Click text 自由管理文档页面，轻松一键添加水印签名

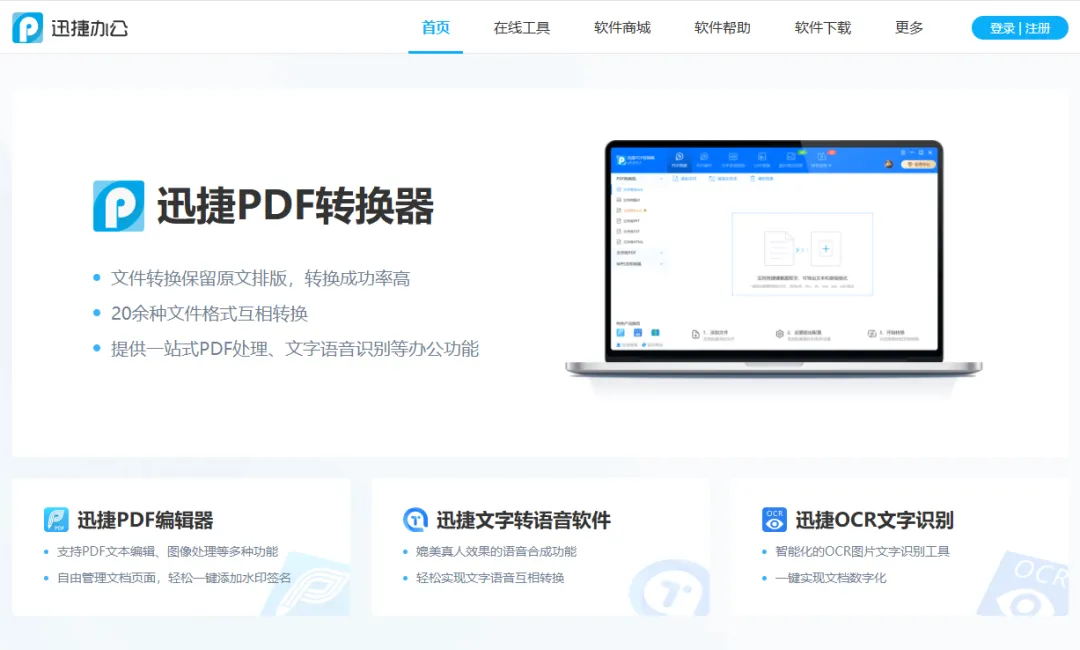[x=174, y=578]
